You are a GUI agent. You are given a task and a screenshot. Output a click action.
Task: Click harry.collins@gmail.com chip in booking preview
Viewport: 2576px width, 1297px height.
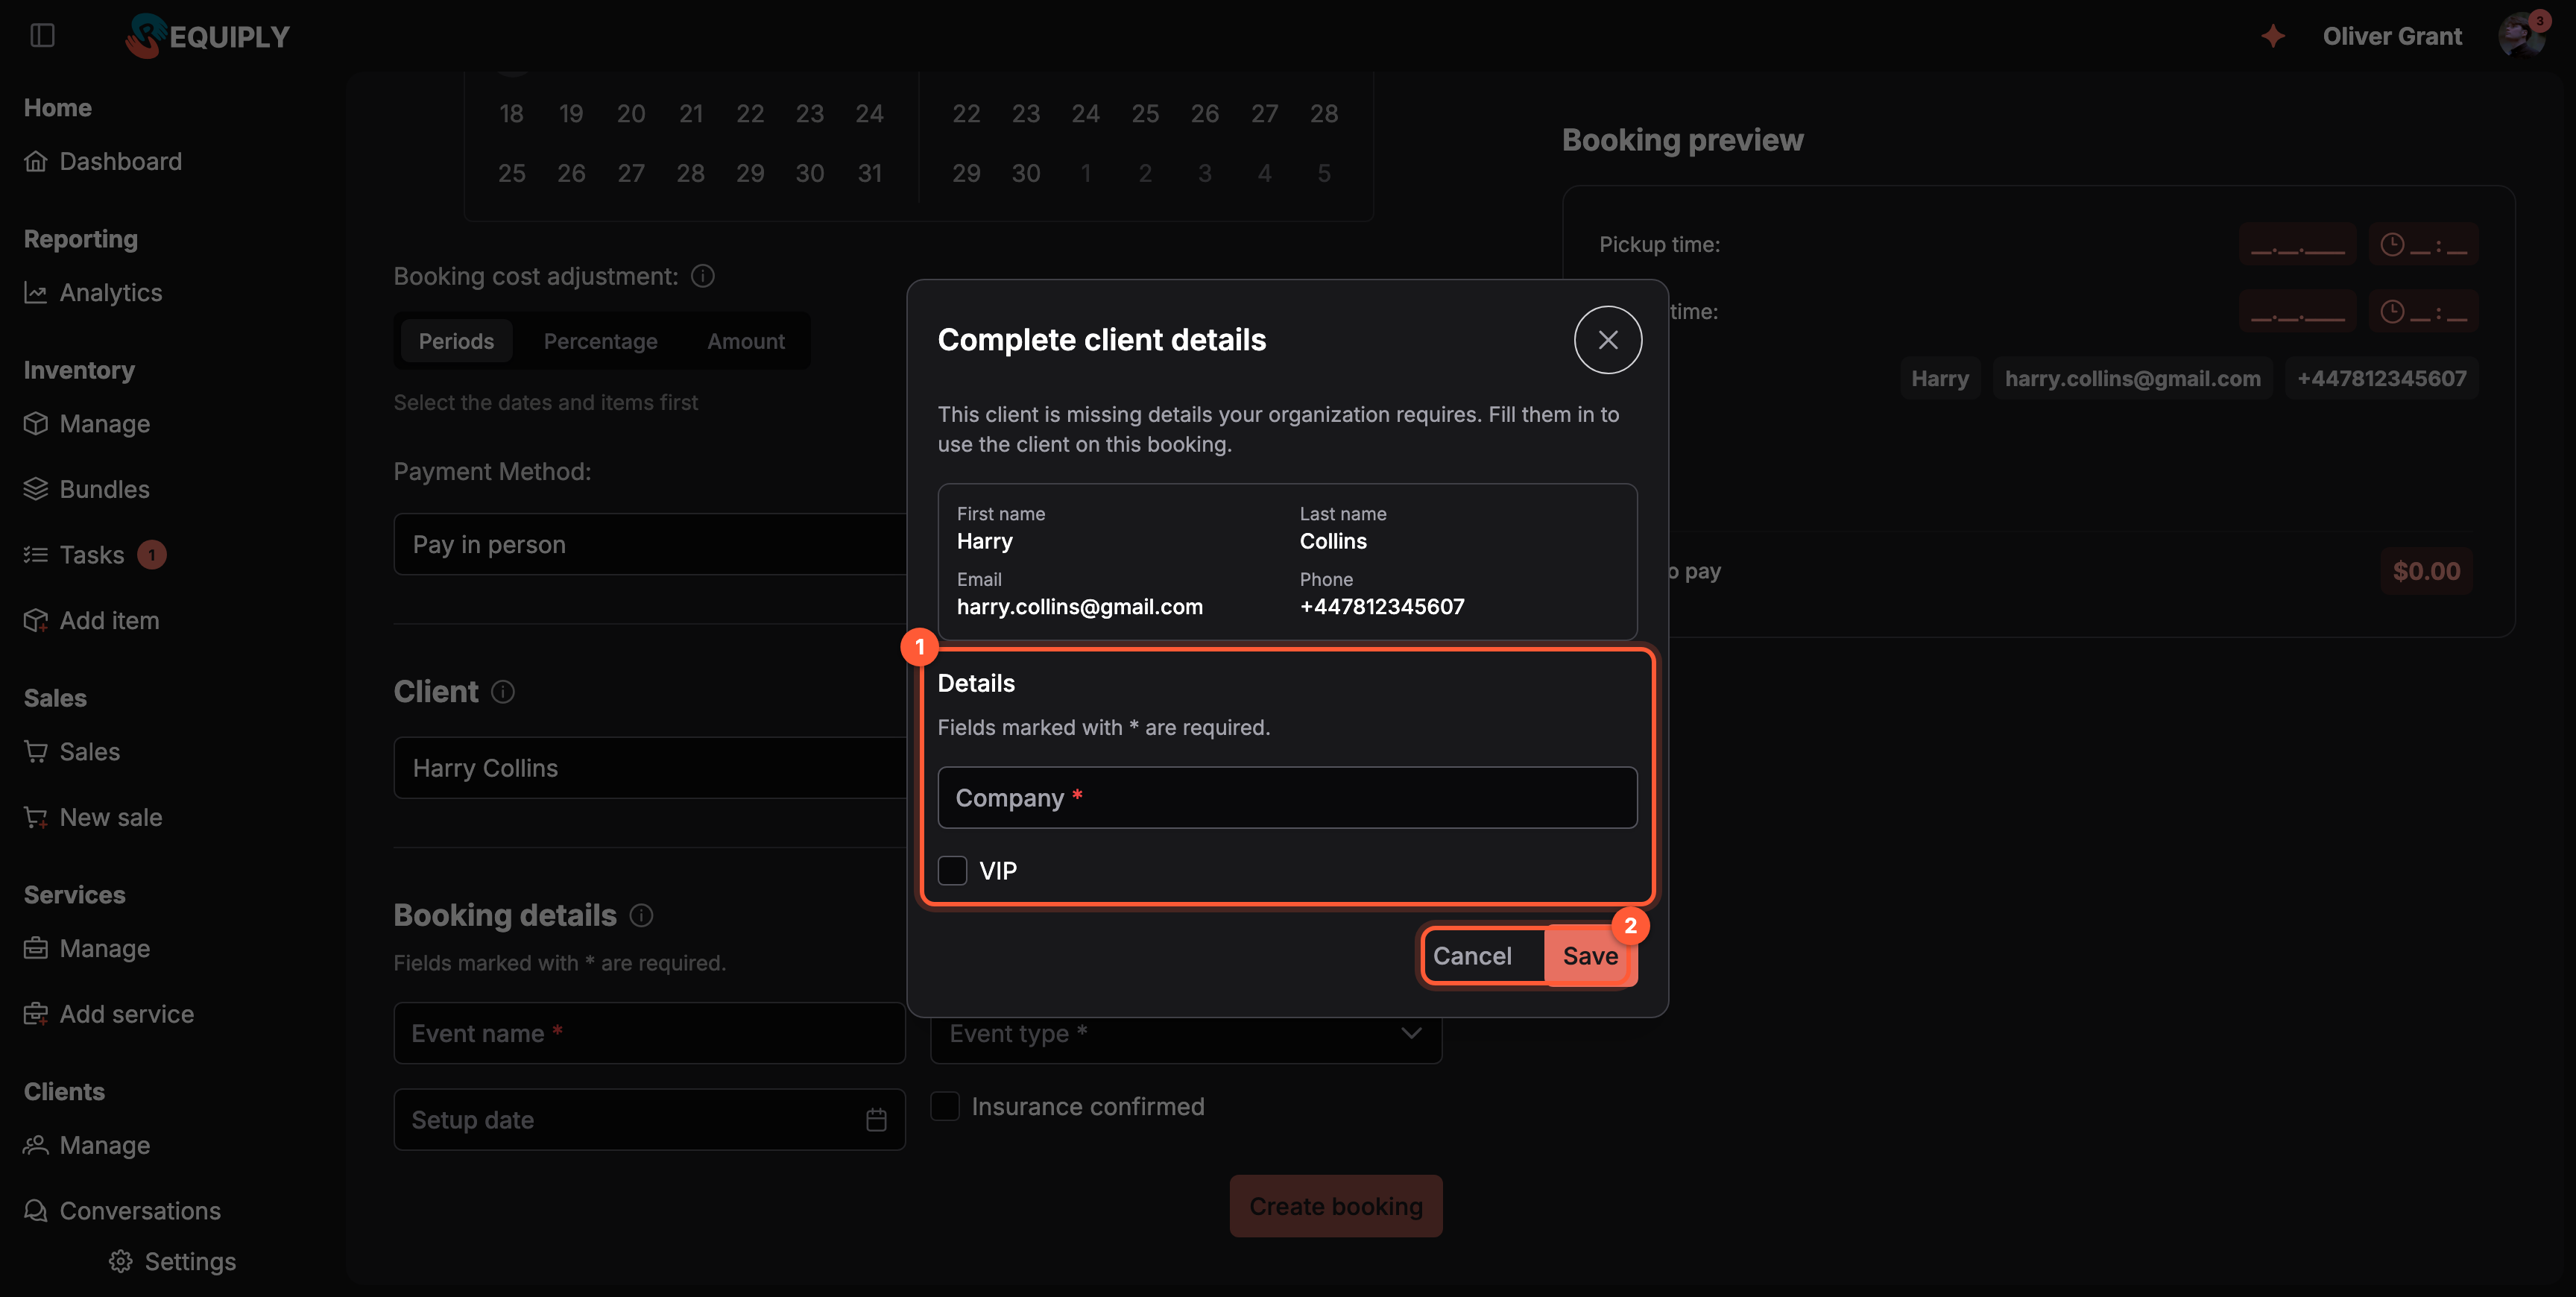(2132, 379)
